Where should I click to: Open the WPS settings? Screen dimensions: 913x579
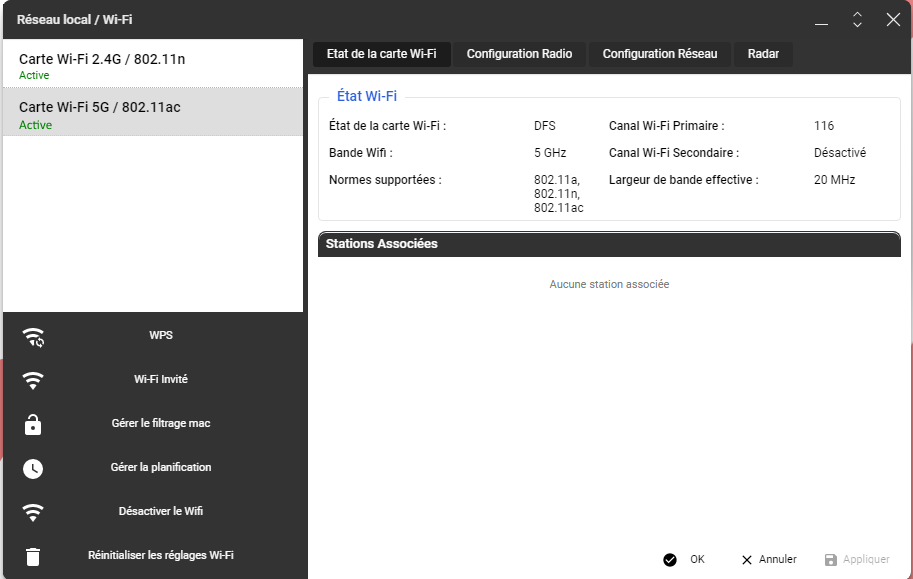(x=161, y=336)
